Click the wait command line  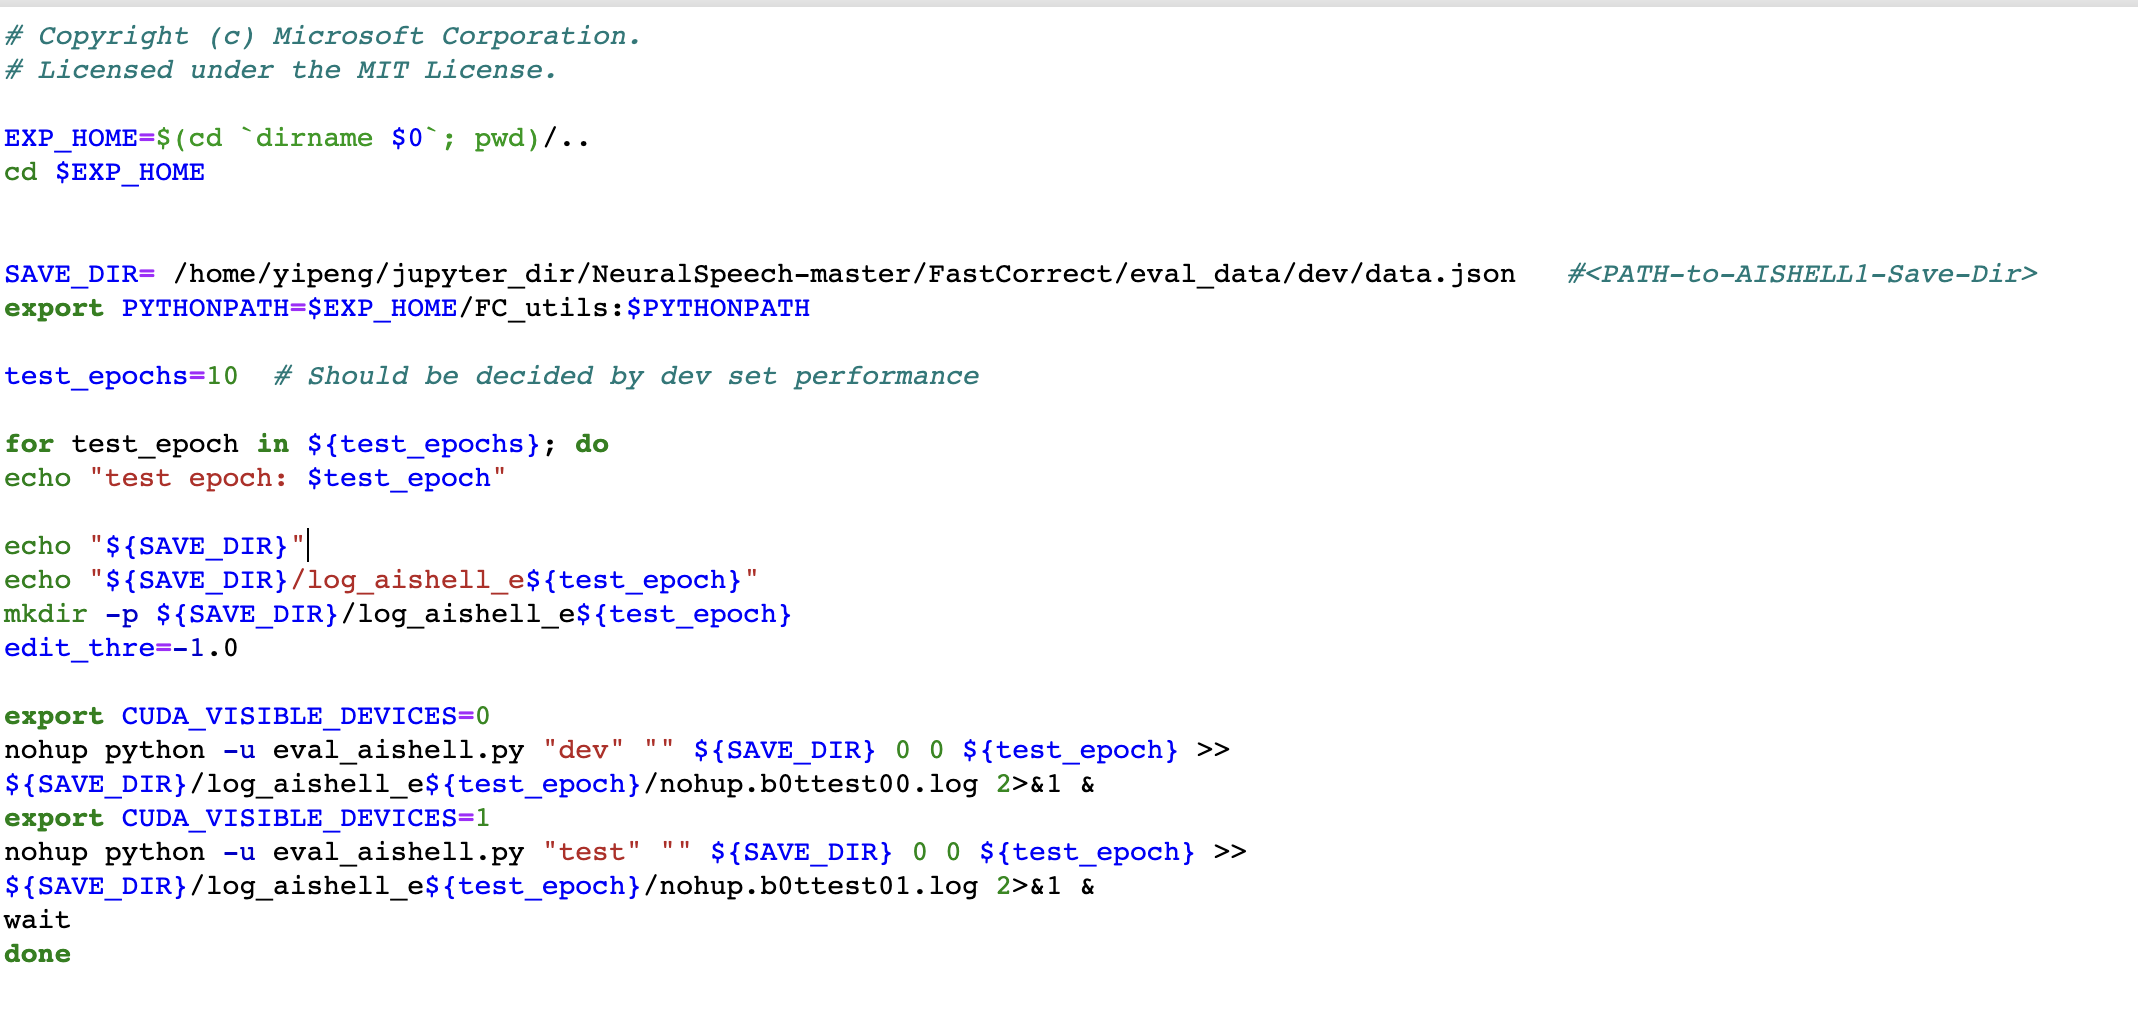point(37,920)
